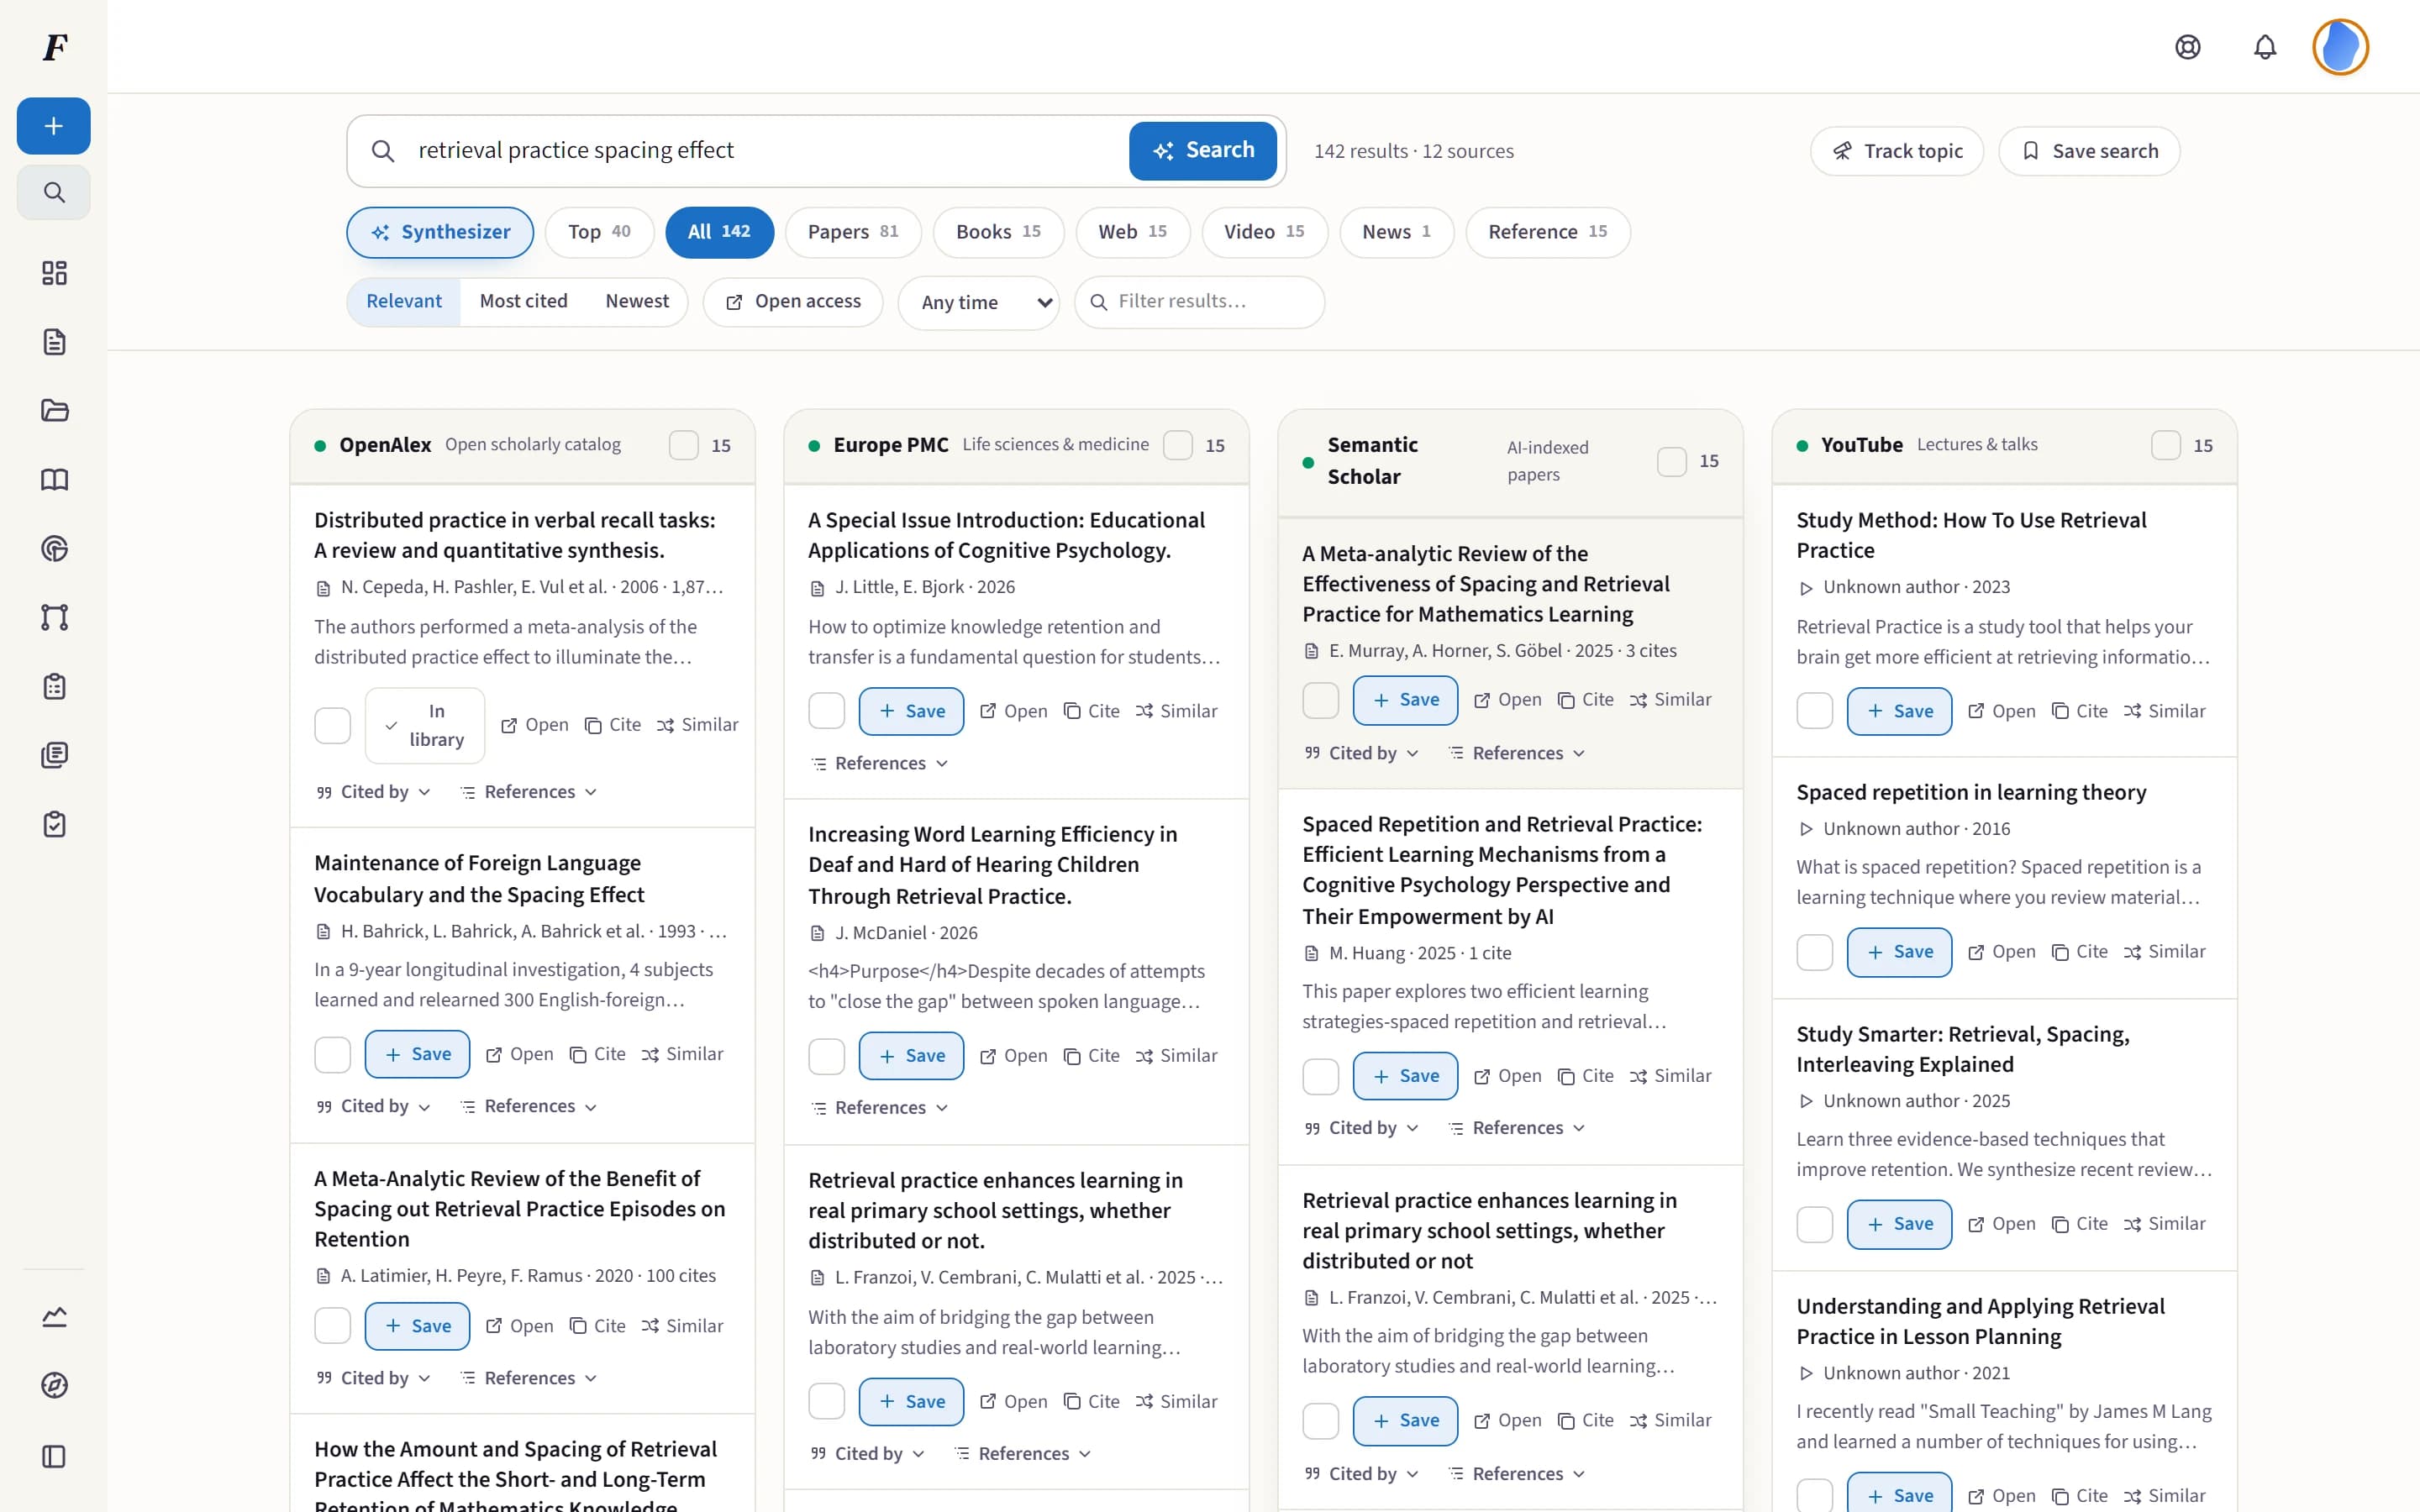
Task: Open the analytics chart icon in sidebar
Action: 54,1317
